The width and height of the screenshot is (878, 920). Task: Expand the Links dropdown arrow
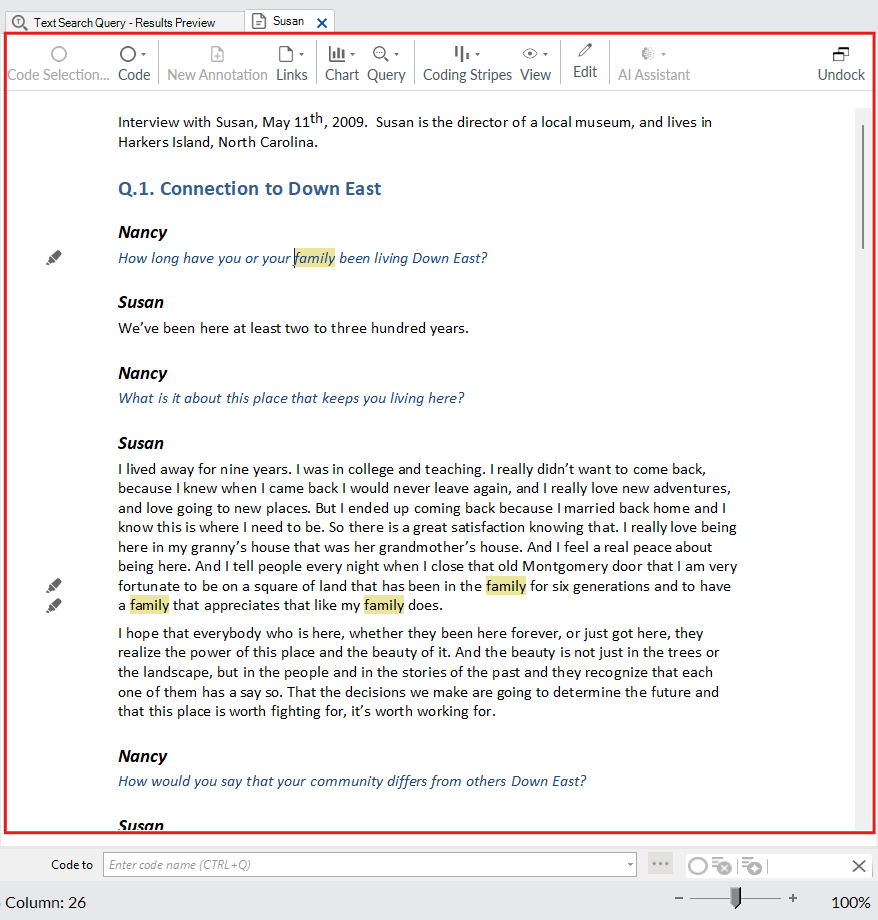click(x=302, y=55)
